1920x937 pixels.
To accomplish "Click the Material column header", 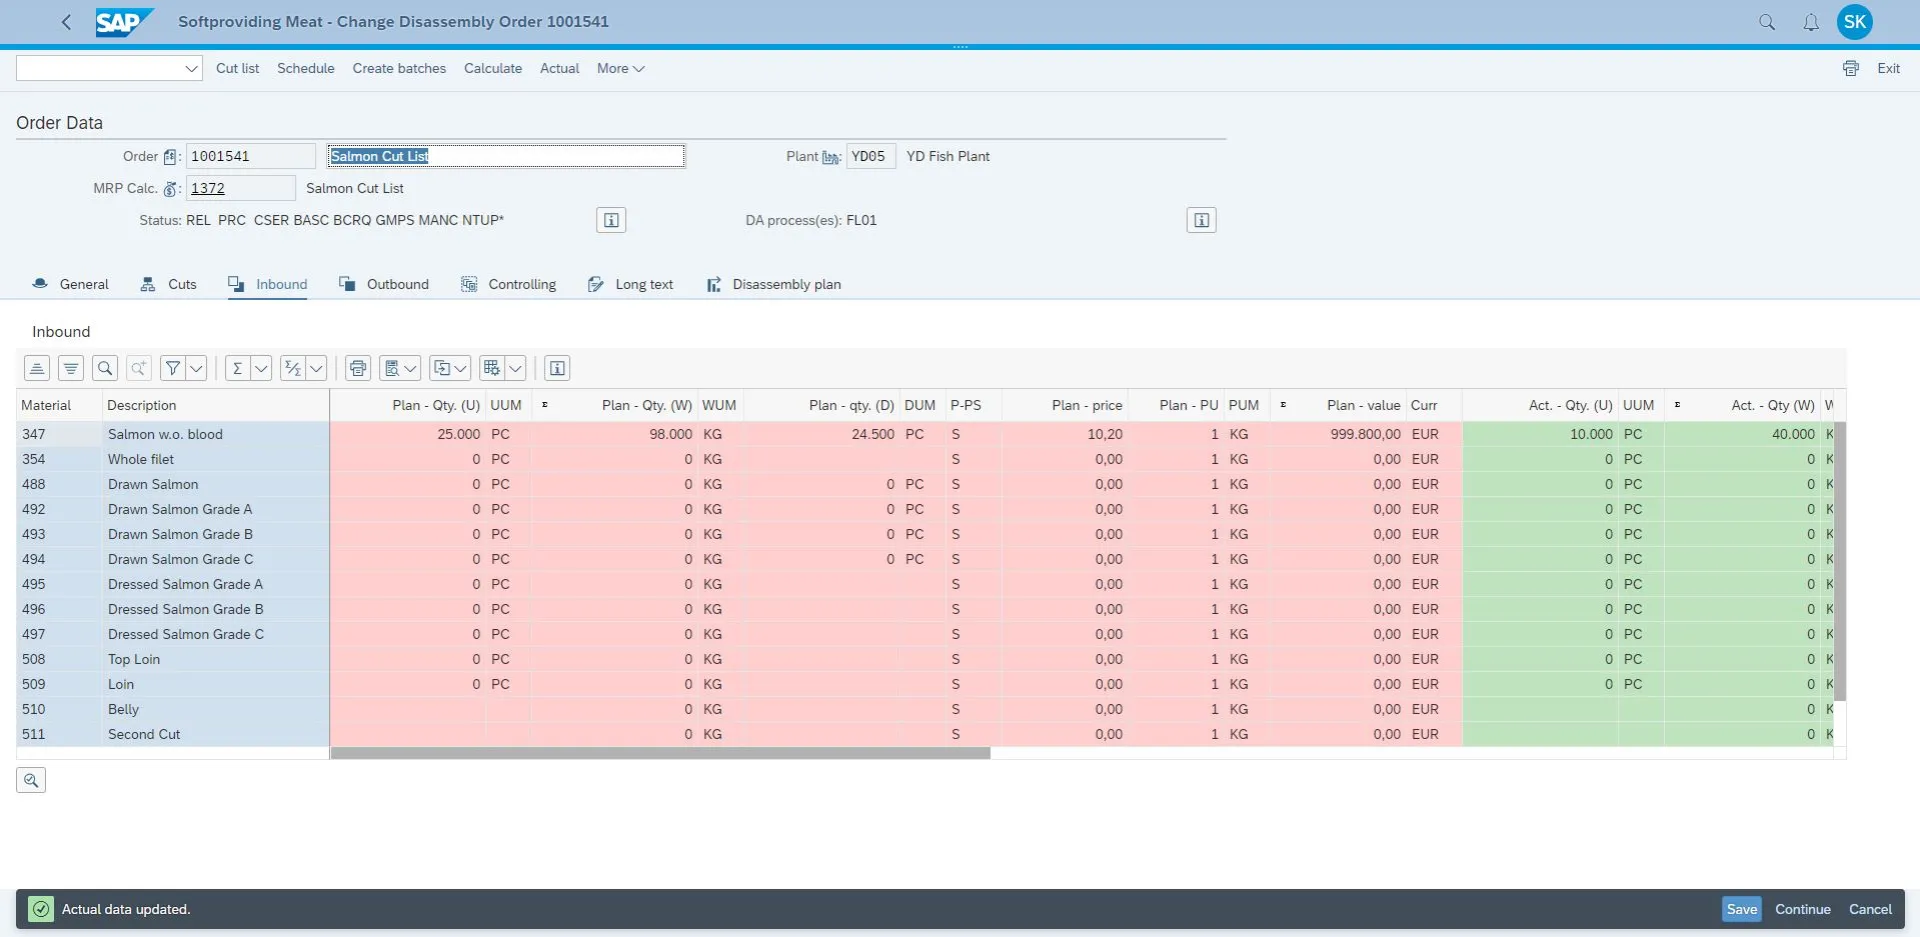I will point(59,405).
